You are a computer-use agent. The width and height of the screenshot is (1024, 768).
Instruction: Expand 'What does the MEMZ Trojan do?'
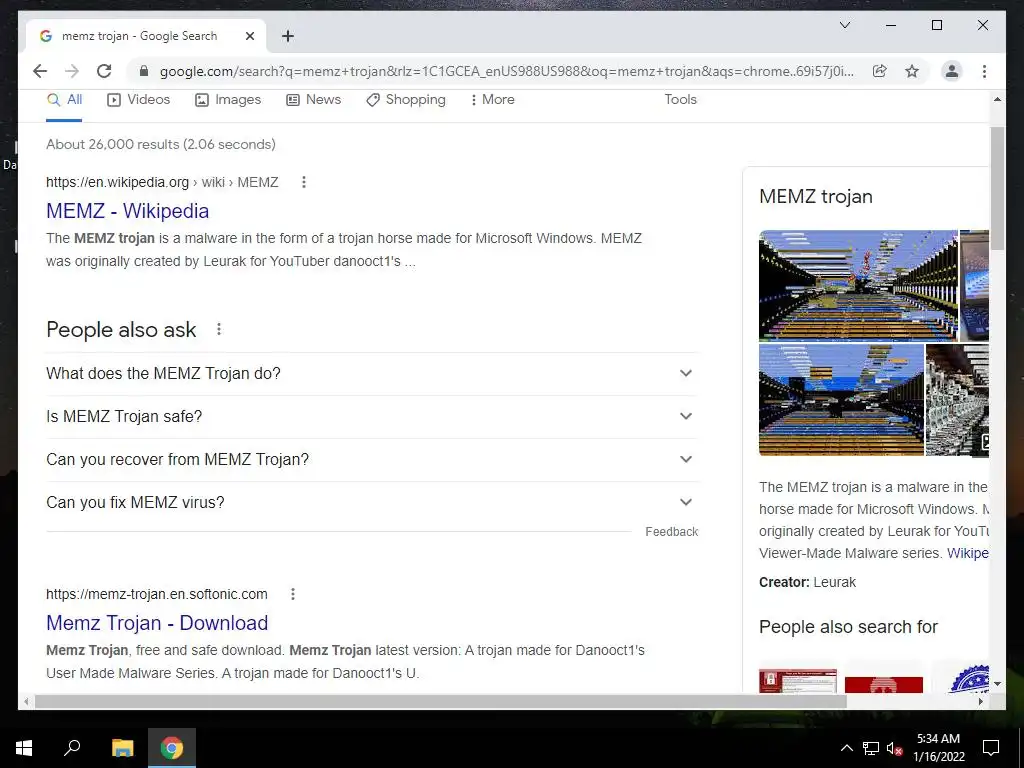[372, 374]
